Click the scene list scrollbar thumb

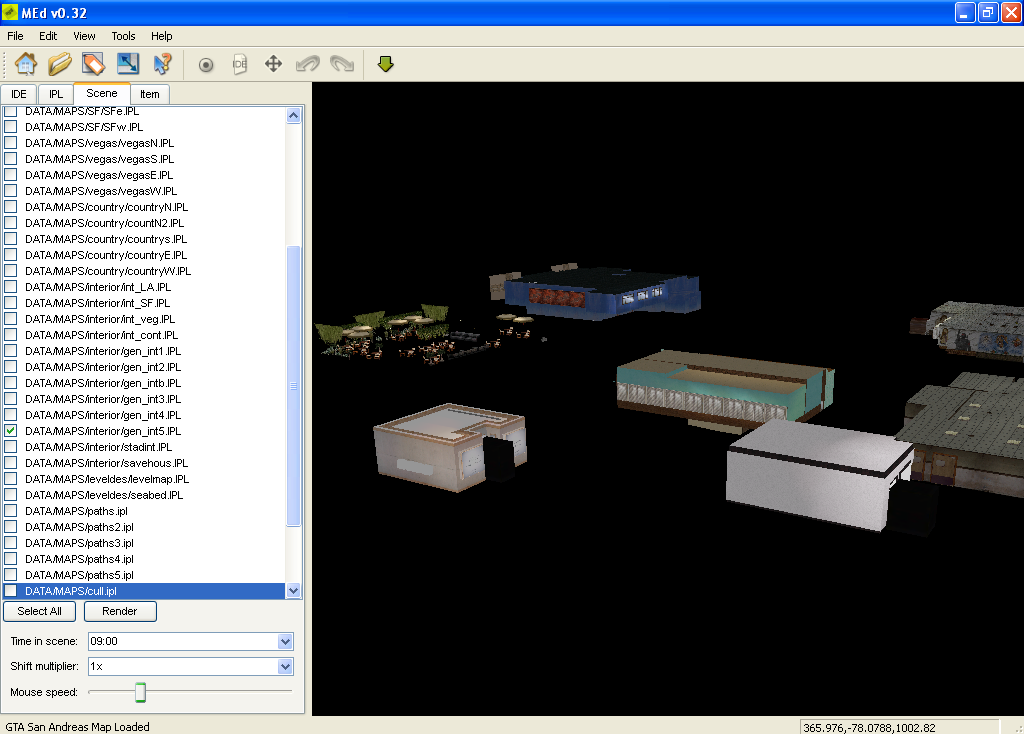[x=293, y=386]
